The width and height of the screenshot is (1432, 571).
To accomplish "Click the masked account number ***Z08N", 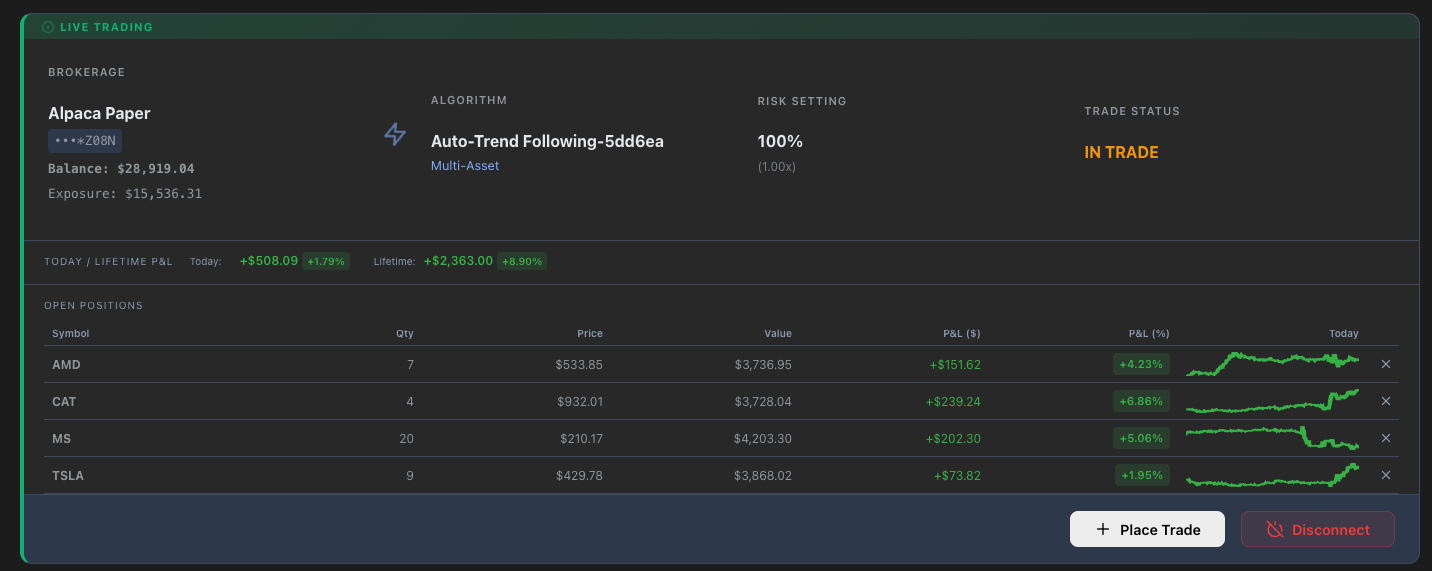I will 85,141.
